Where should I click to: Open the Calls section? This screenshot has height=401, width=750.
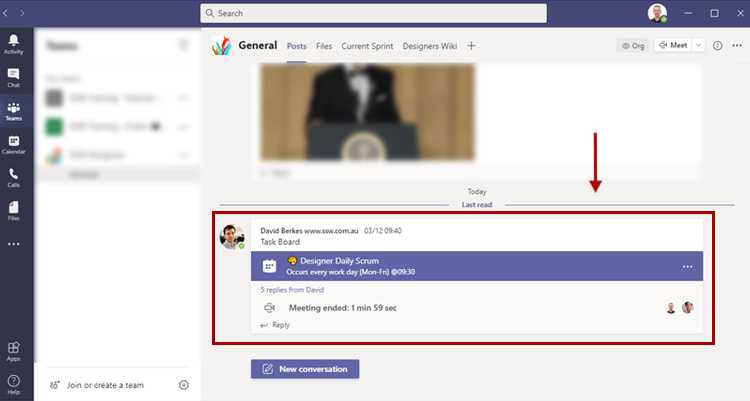[14, 177]
